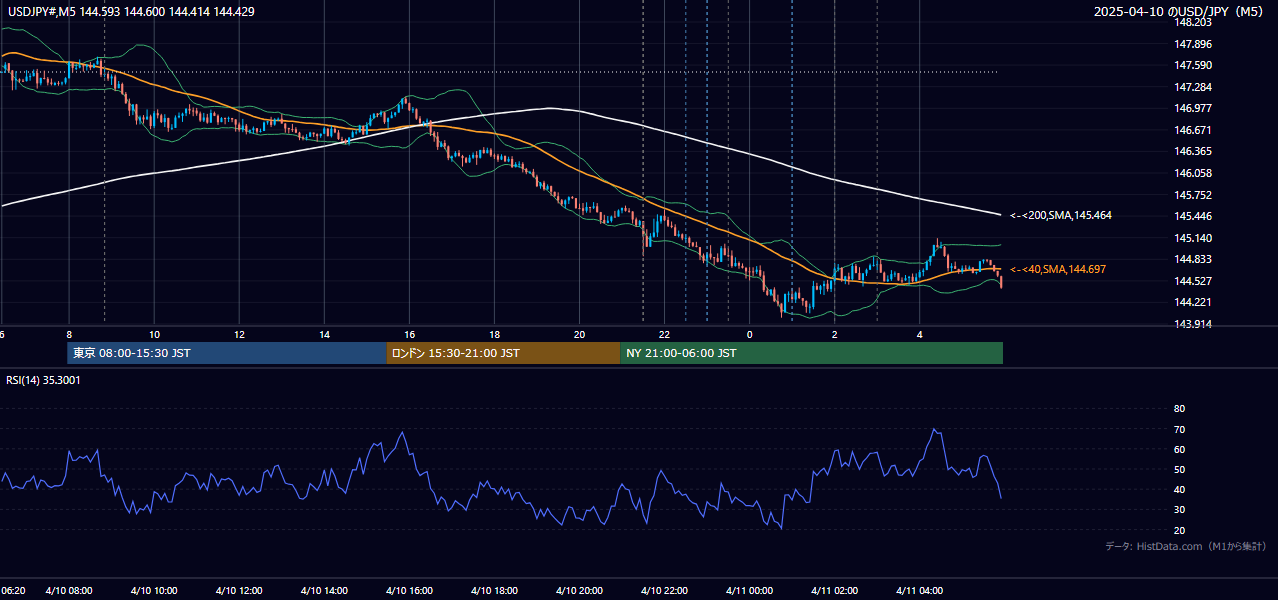The image size is (1278, 600).
Task: Select the NY 21:00-06:00 JST session bar
Action: 811,353
